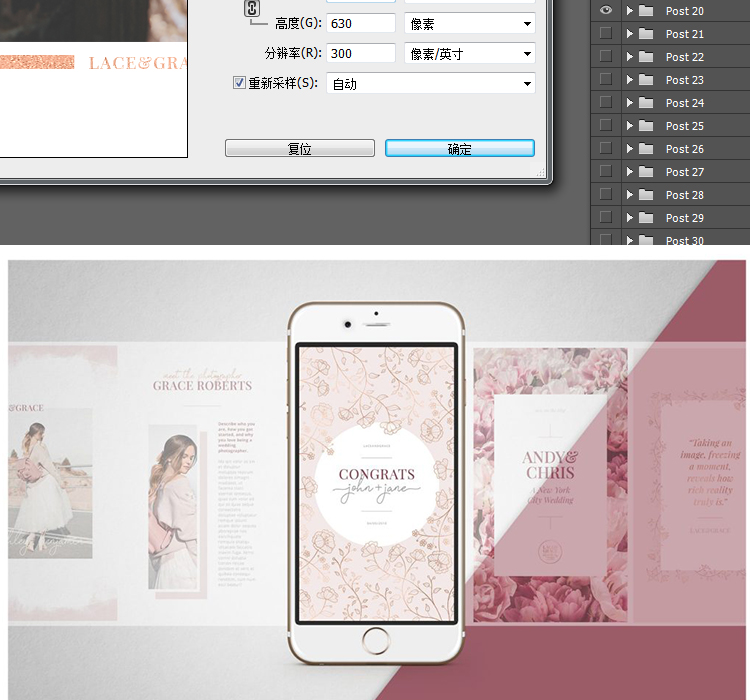Click the height input field showing 630

pyautogui.click(x=360, y=23)
